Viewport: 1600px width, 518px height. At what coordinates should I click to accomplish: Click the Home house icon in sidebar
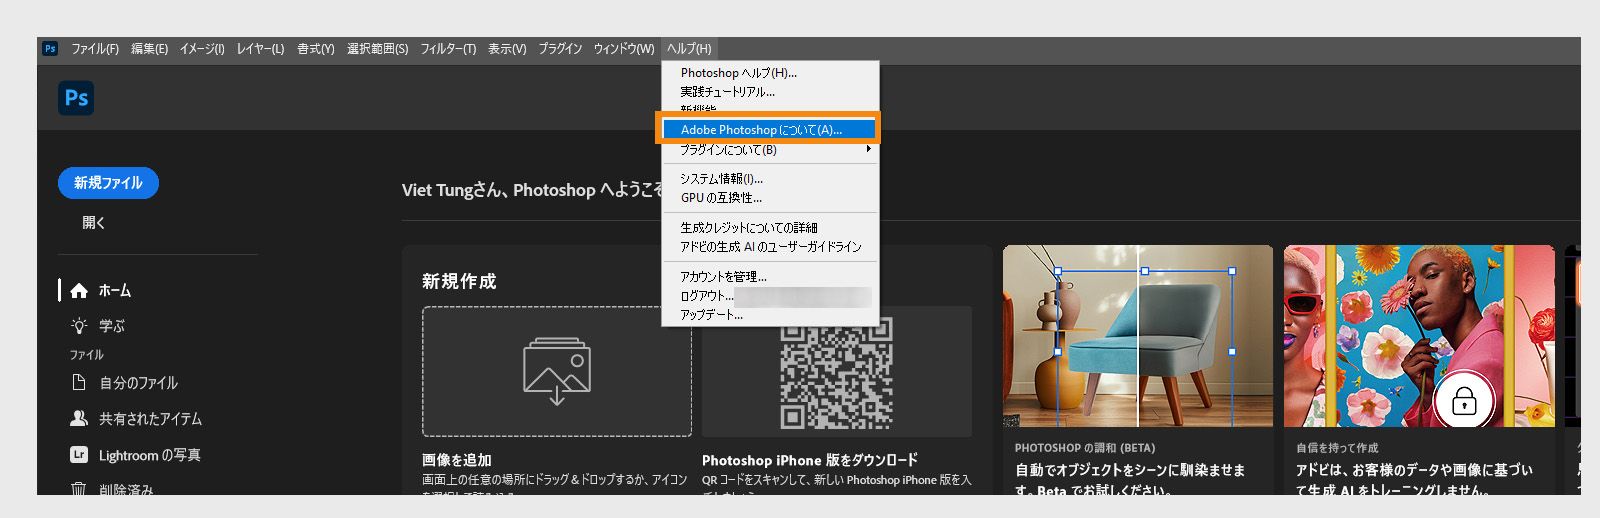point(79,290)
